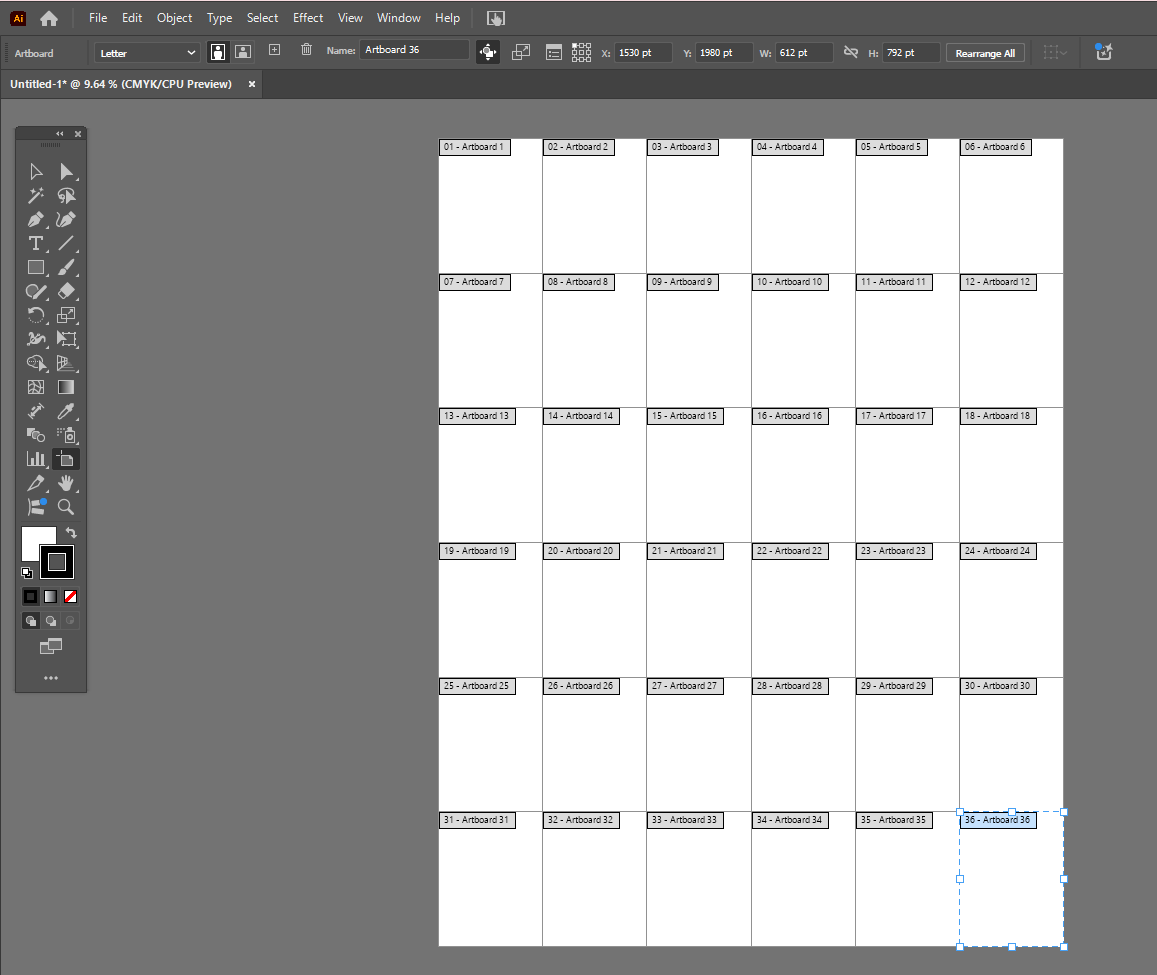Choose the Line Segment tool
1157x975 pixels.
[66, 243]
